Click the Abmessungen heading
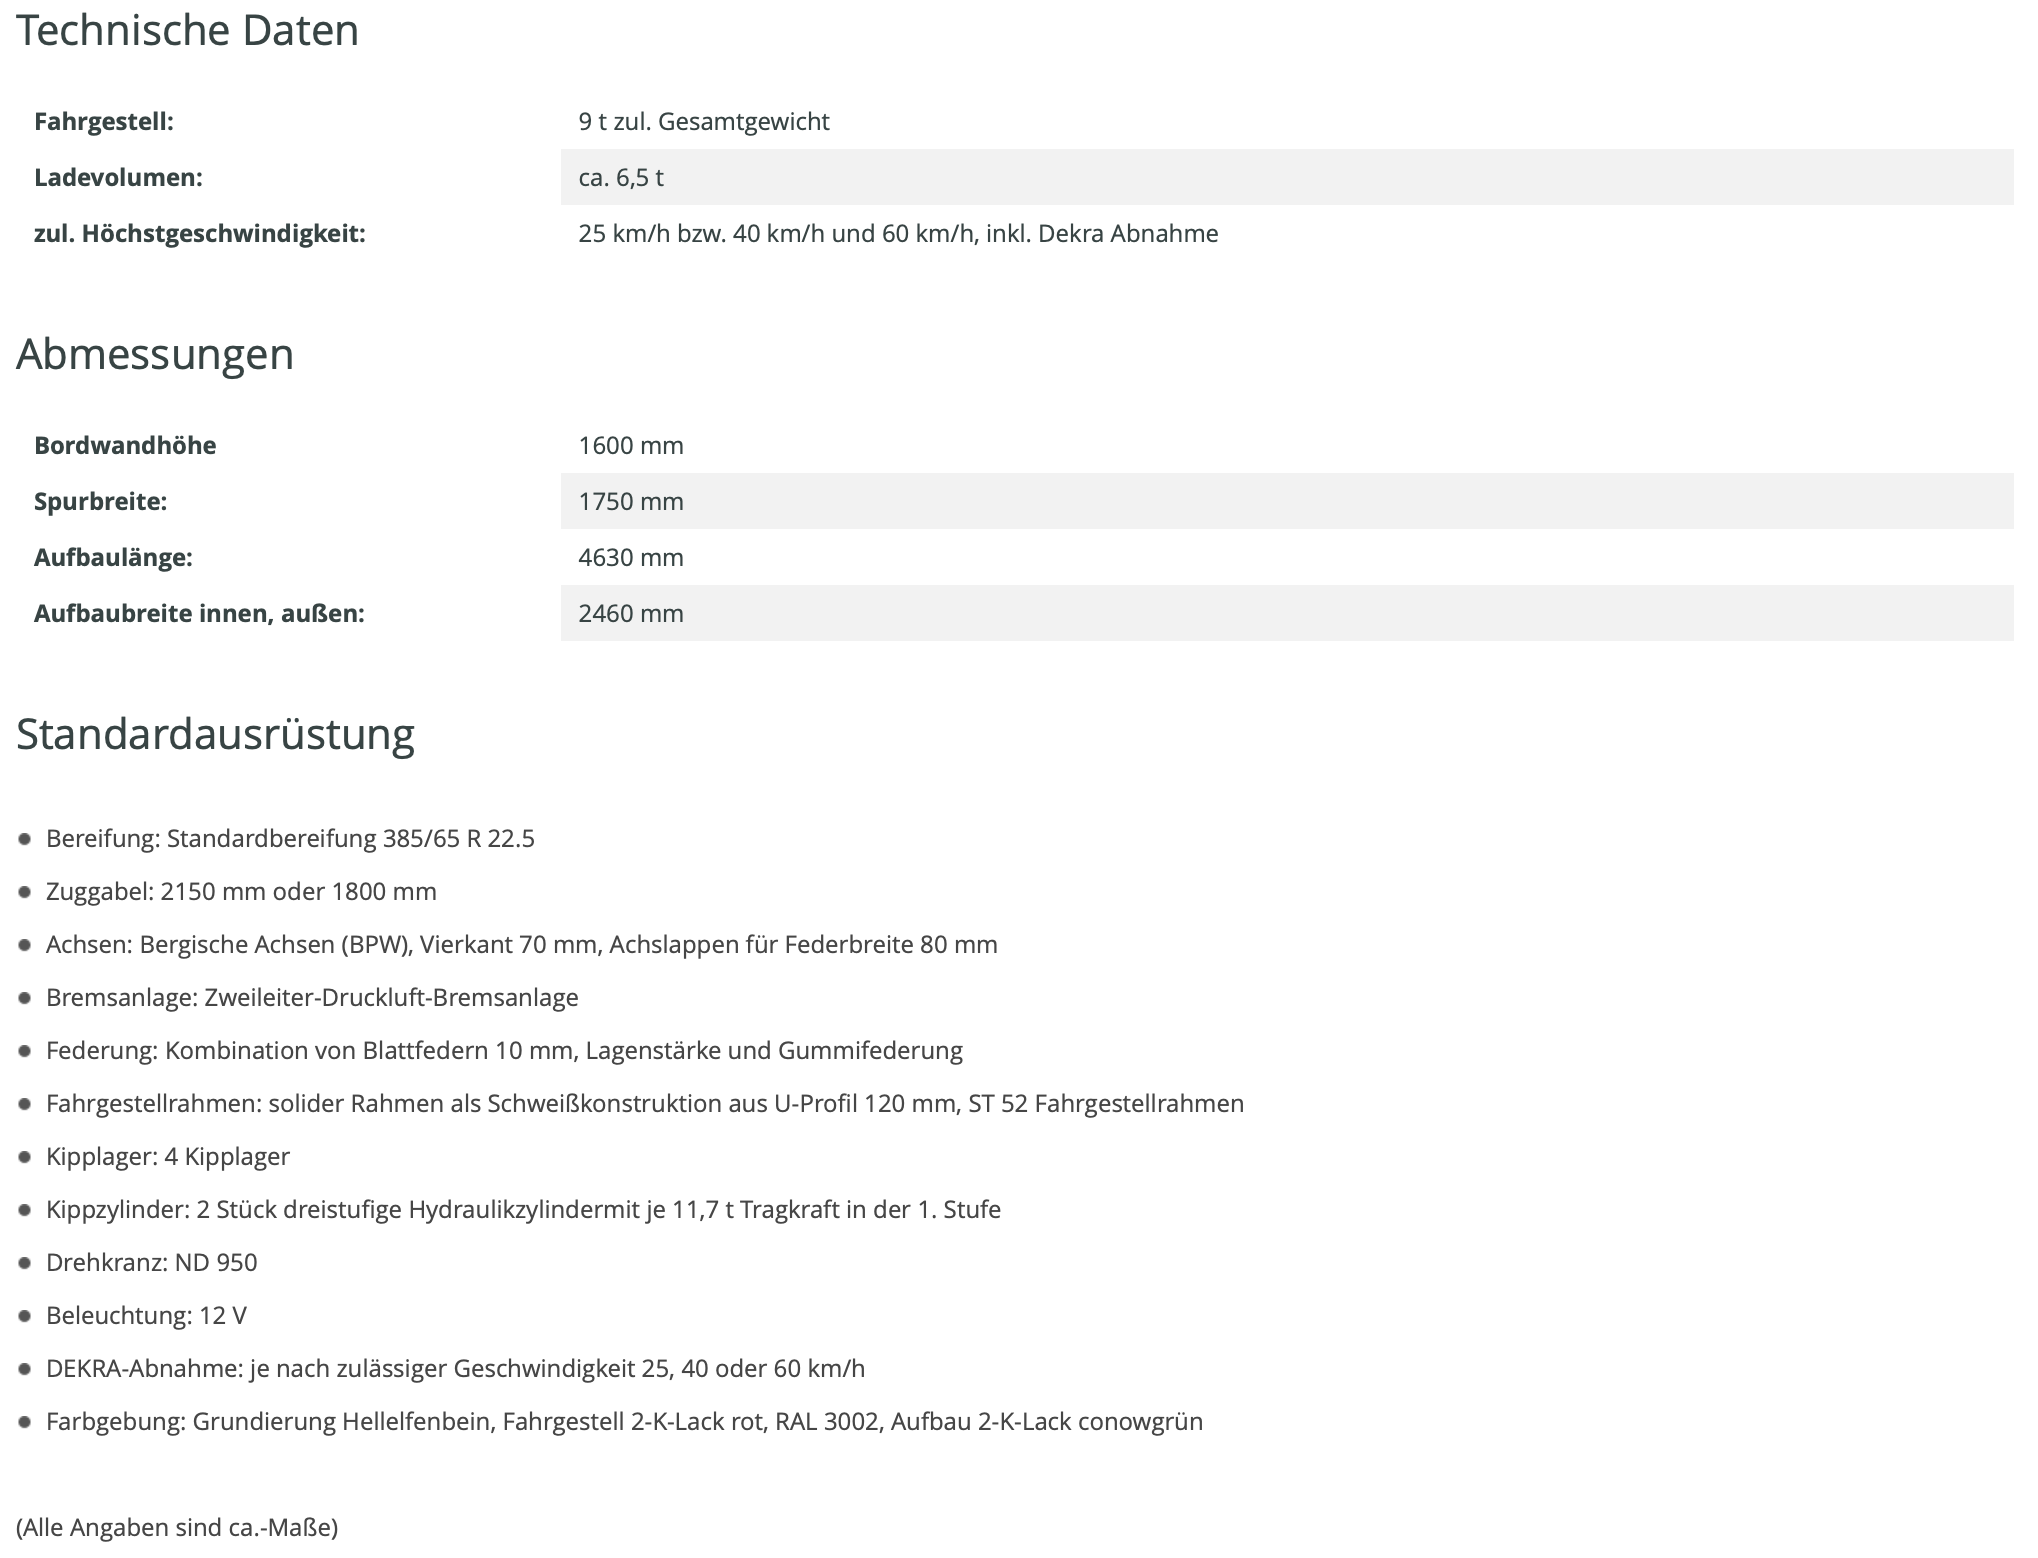 155,354
